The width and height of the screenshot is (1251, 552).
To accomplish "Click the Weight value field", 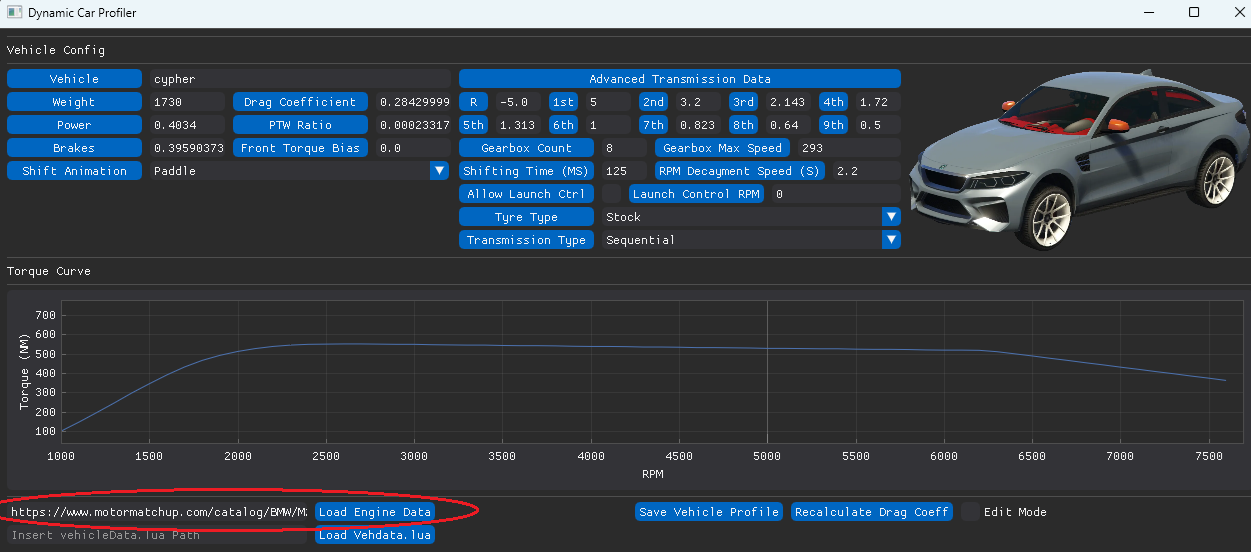I will 187,102.
